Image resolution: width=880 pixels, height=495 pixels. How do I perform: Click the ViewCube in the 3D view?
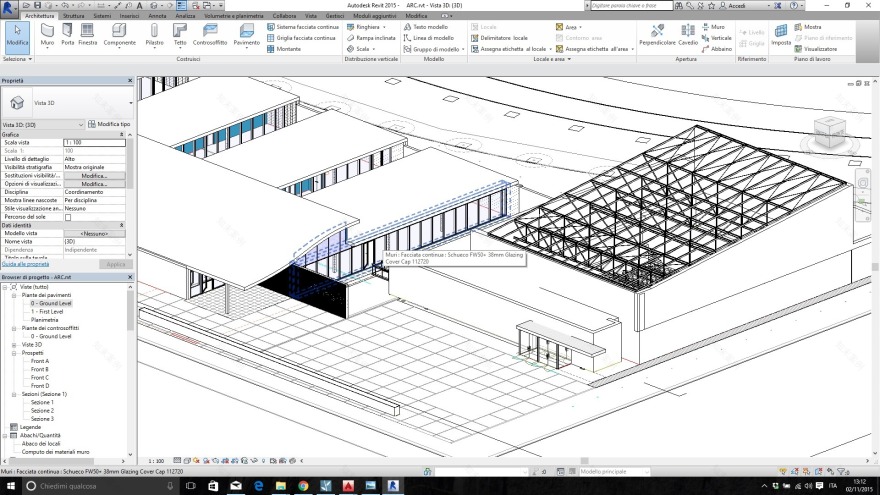[x=828, y=128]
